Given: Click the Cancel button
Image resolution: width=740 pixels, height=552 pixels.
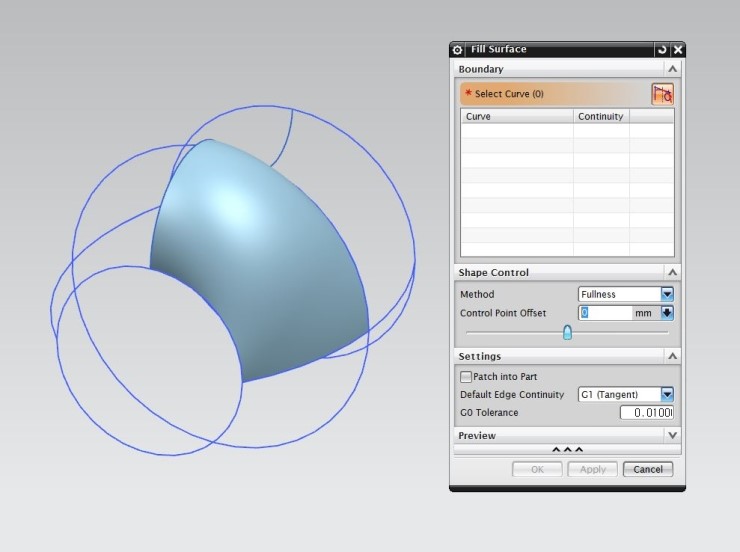Looking at the screenshot, I should [x=648, y=469].
